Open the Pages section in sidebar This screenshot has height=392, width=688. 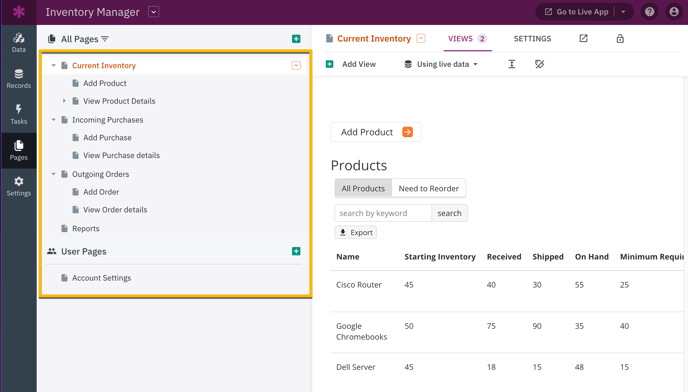18,150
